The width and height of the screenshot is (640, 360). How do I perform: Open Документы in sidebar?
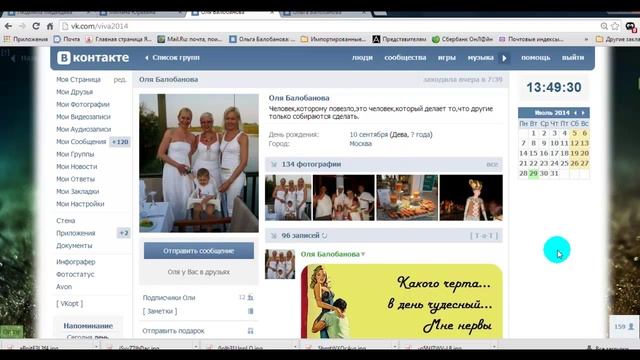74,245
